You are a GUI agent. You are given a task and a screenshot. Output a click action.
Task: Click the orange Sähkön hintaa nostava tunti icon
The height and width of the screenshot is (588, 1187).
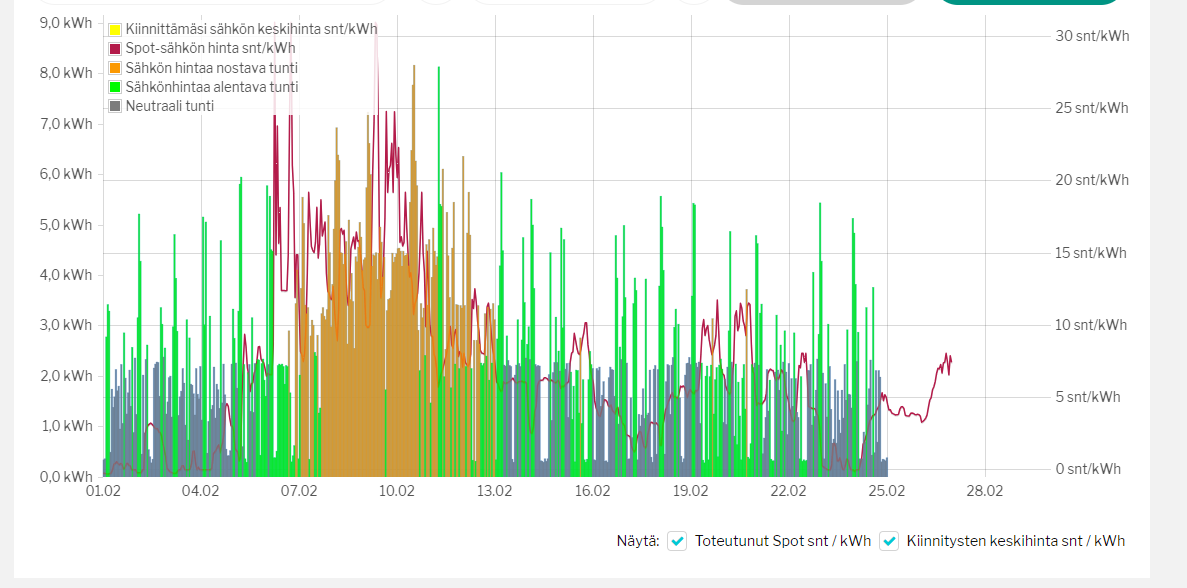(115, 68)
